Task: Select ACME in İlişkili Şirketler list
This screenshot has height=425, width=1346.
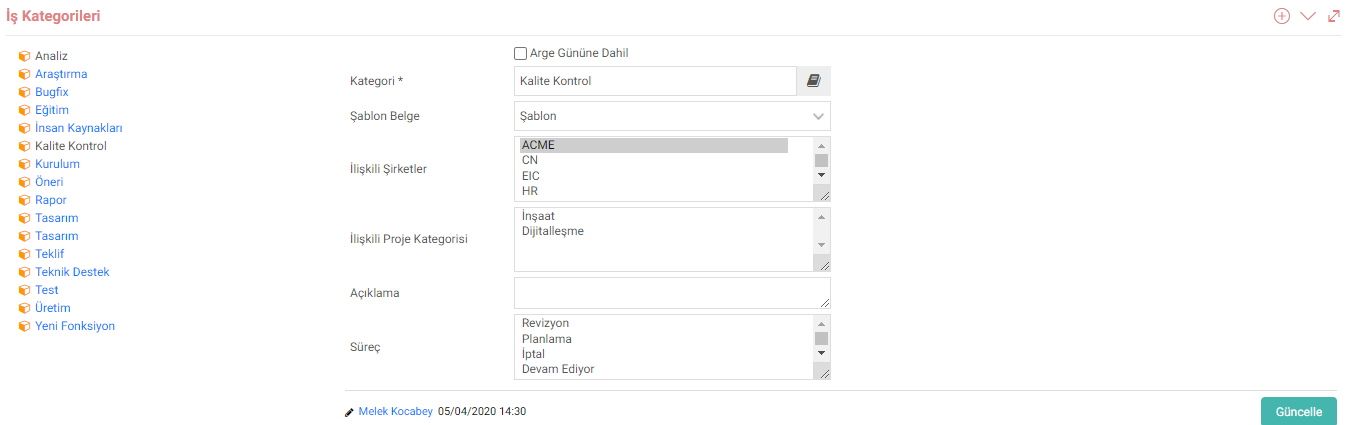Action: (654, 145)
